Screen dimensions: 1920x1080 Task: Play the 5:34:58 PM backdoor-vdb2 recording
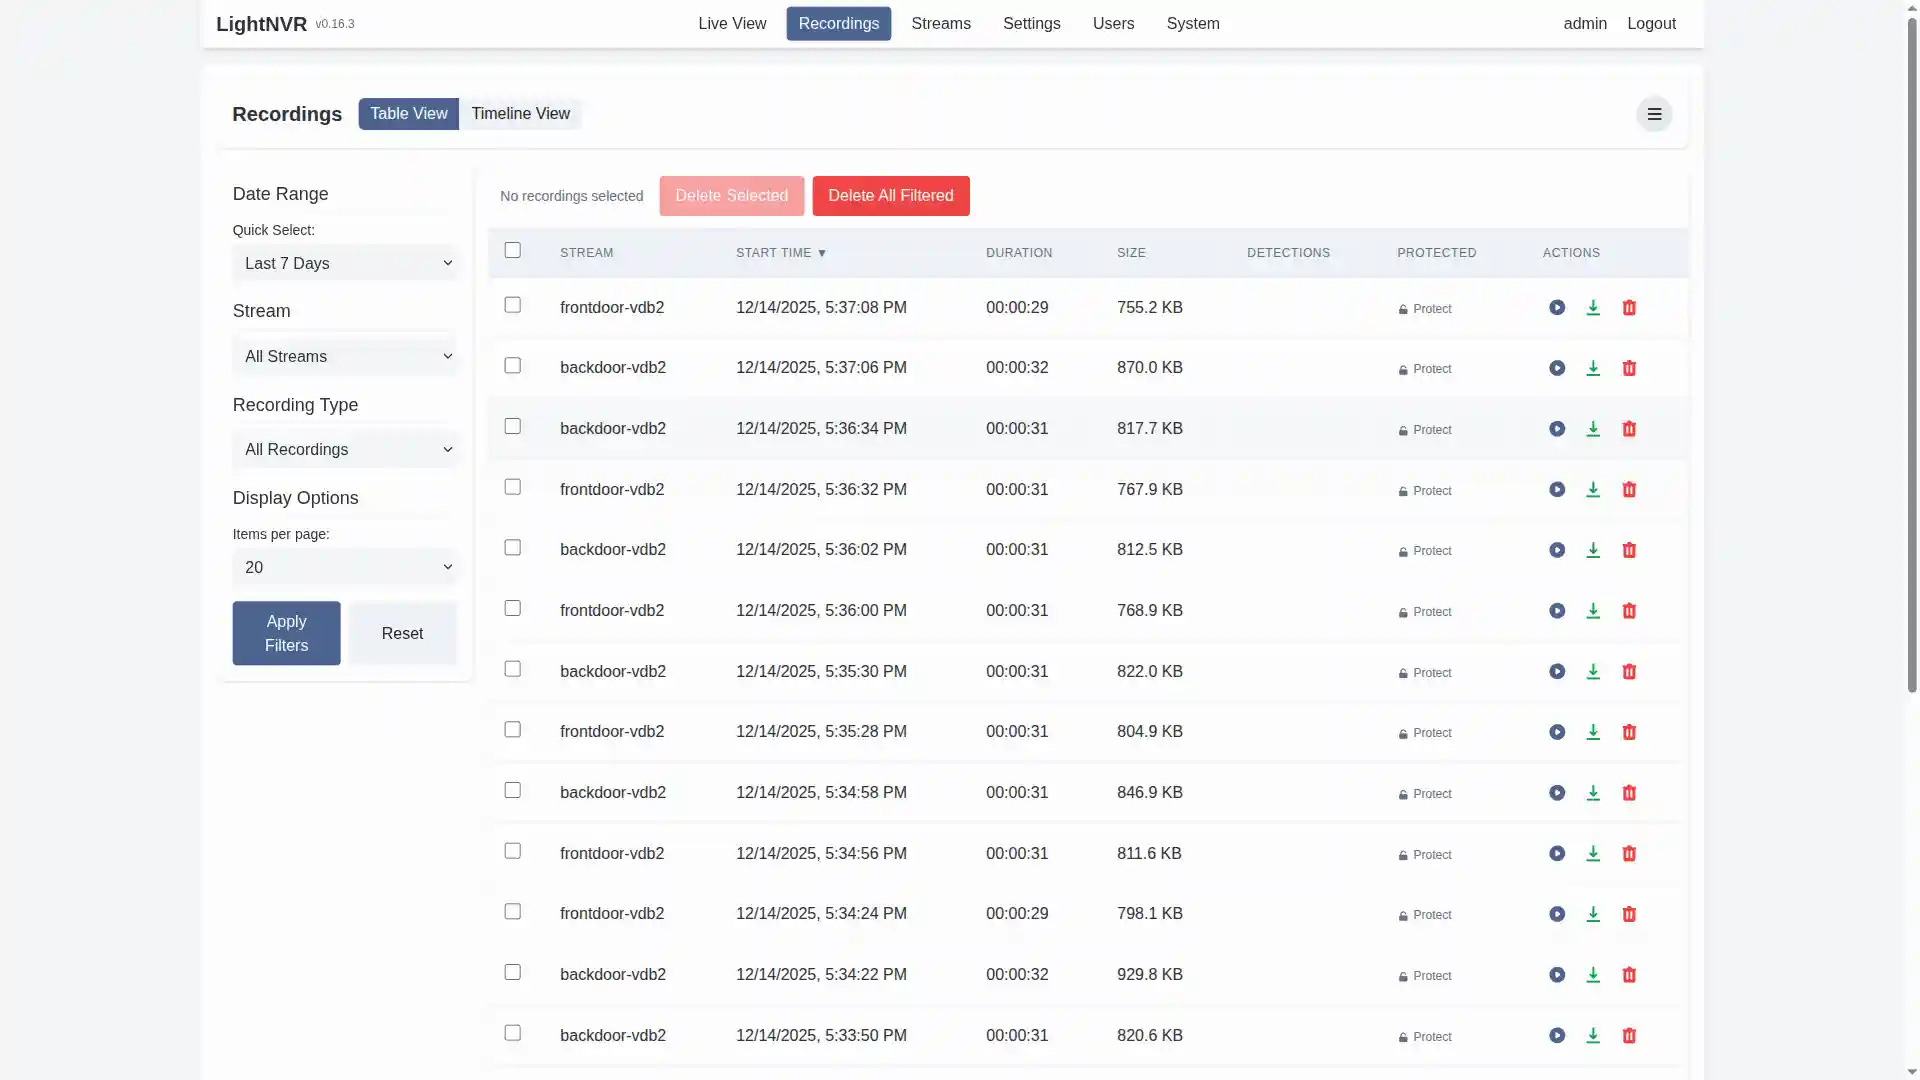pos(1557,793)
